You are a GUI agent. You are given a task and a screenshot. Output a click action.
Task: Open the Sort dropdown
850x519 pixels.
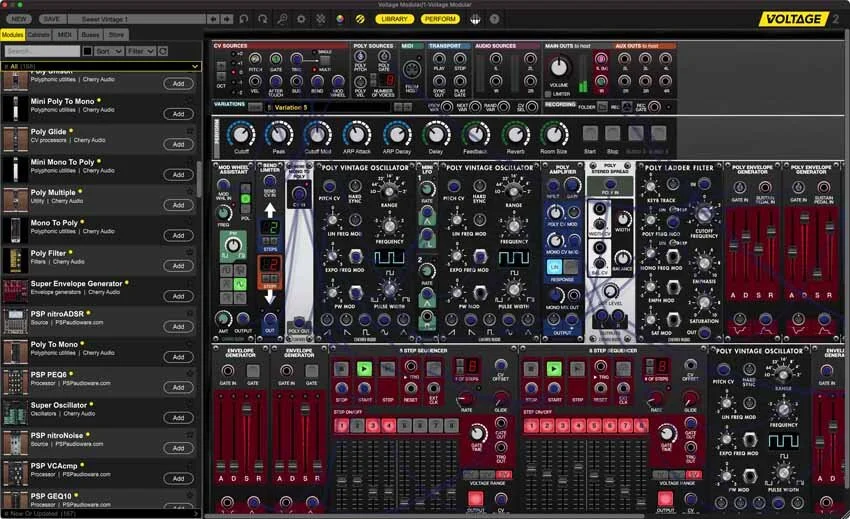[109, 51]
